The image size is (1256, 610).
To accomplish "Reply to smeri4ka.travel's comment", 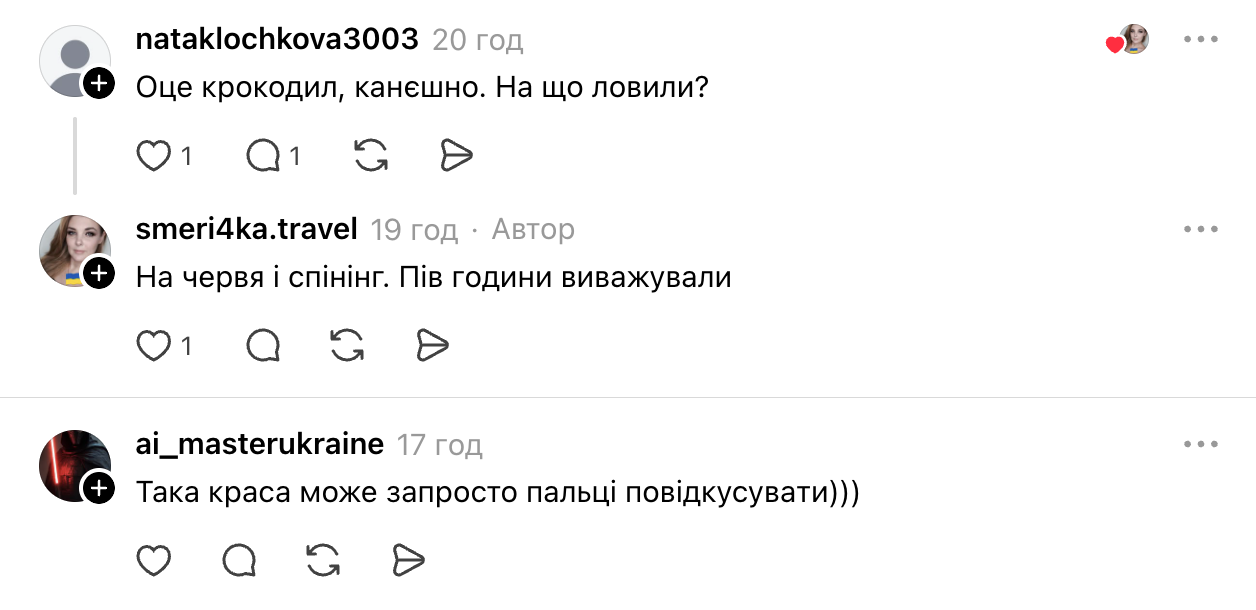I will click(263, 346).
